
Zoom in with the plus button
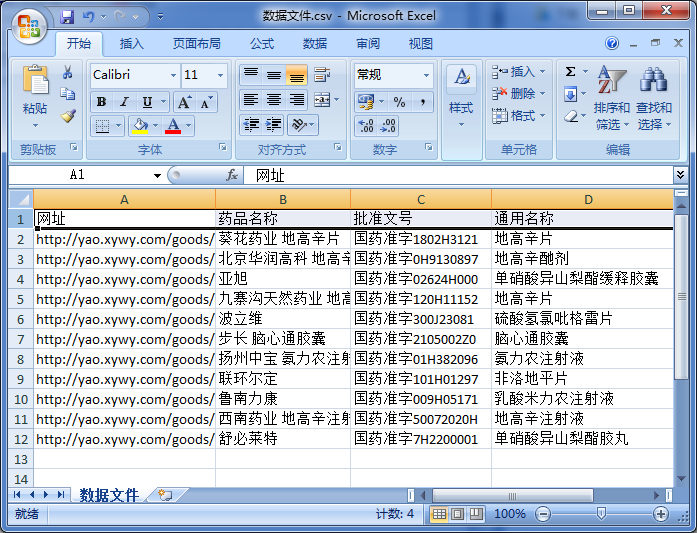coord(661,514)
